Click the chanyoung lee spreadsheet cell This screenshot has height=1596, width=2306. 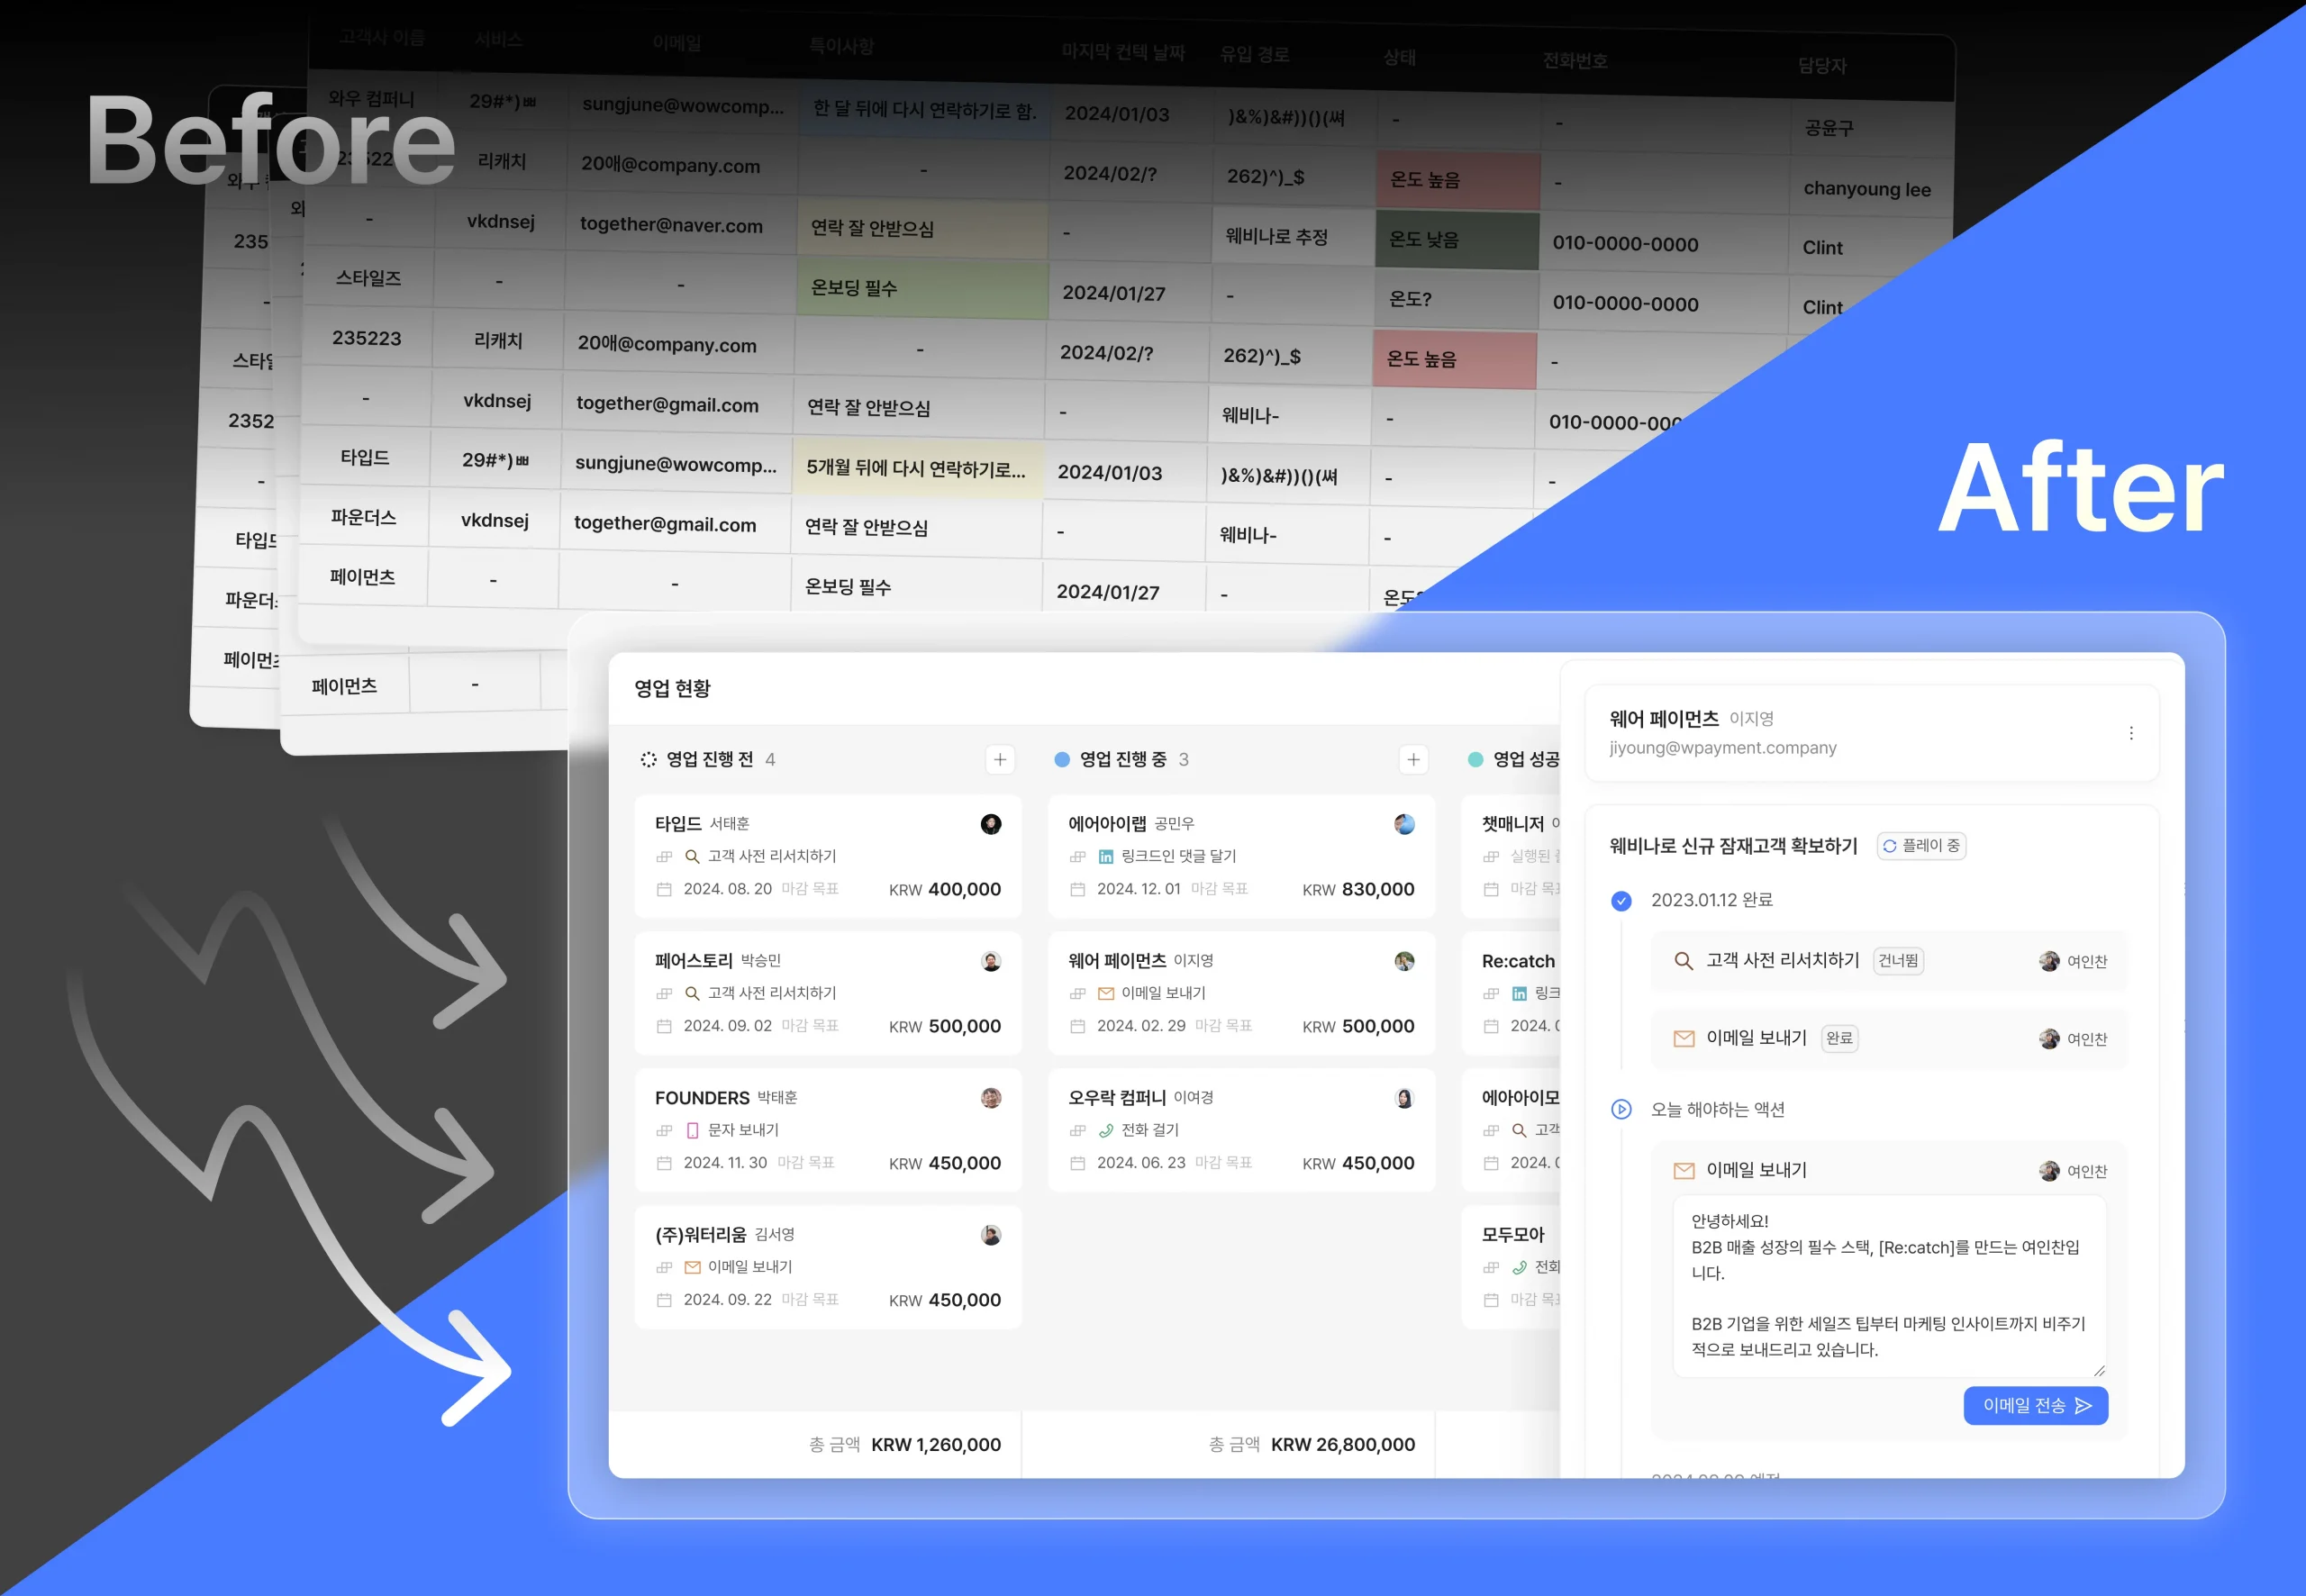pyautogui.click(x=1870, y=188)
